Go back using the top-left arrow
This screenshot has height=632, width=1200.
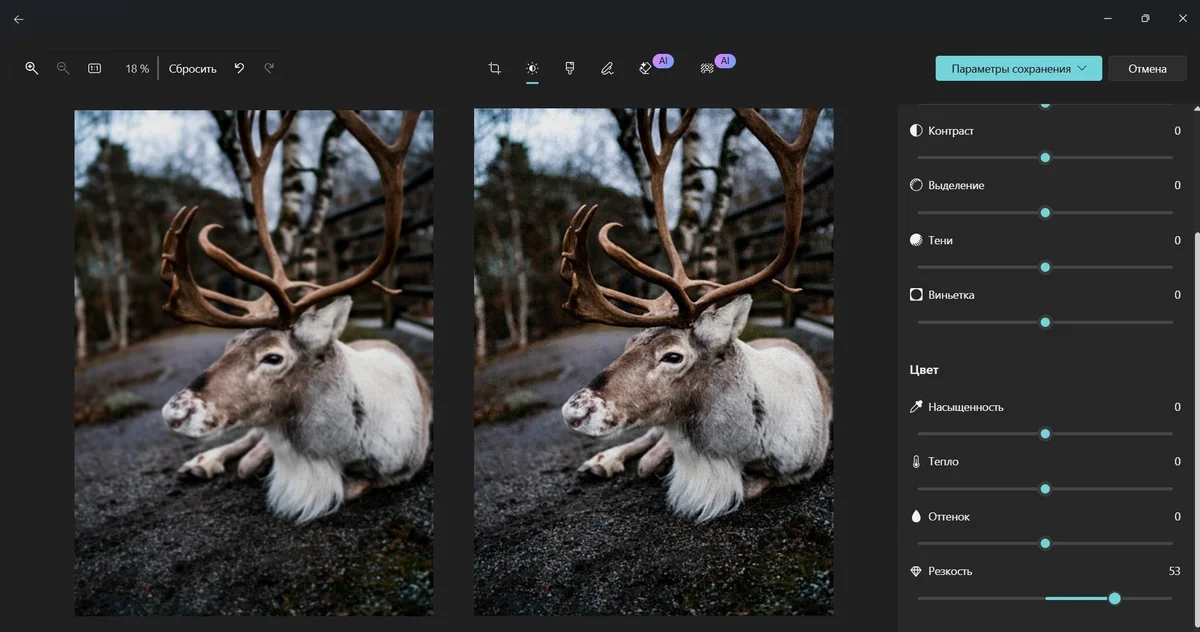coord(18,19)
